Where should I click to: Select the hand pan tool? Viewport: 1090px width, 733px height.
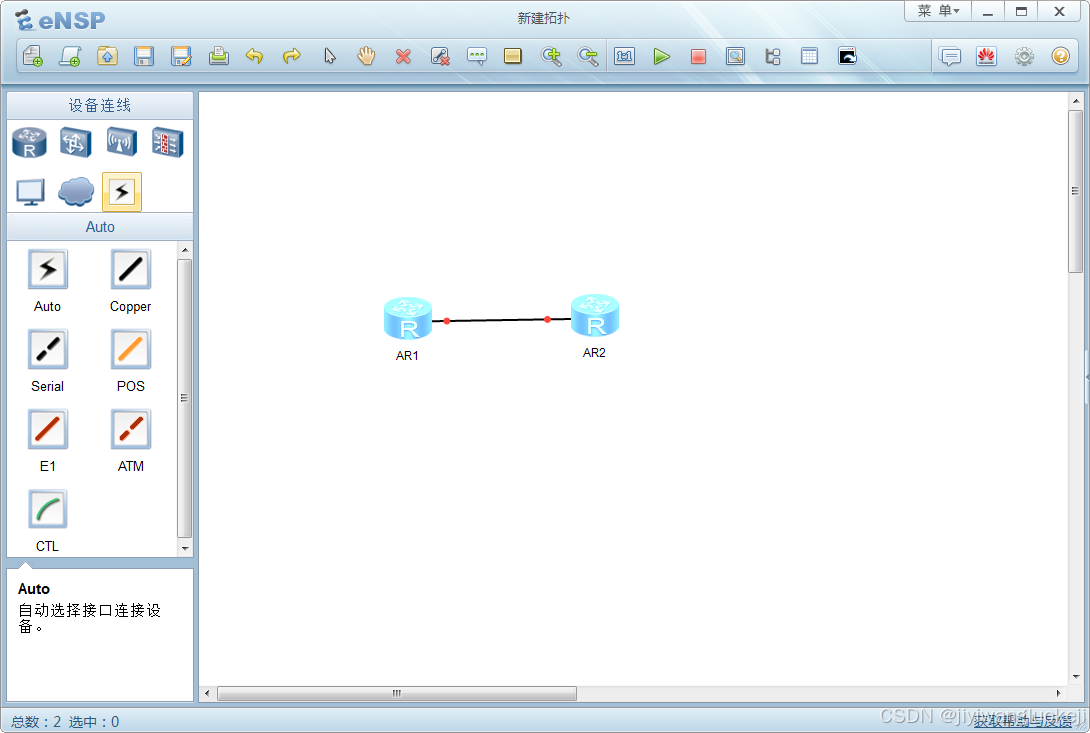pos(366,56)
